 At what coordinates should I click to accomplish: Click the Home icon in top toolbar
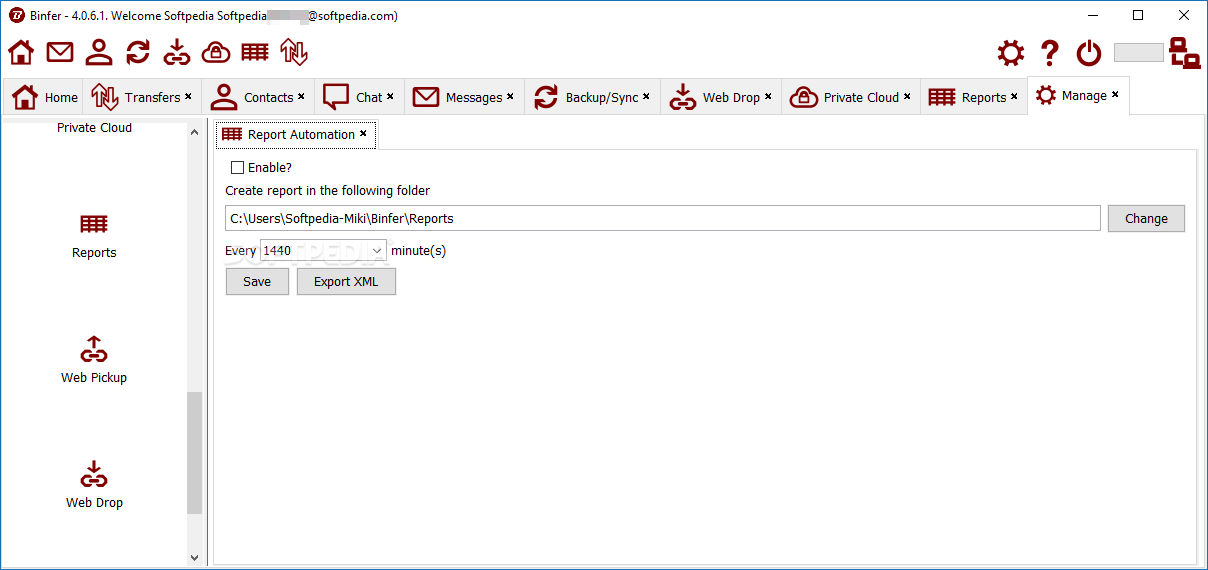click(x=21, y=52)
